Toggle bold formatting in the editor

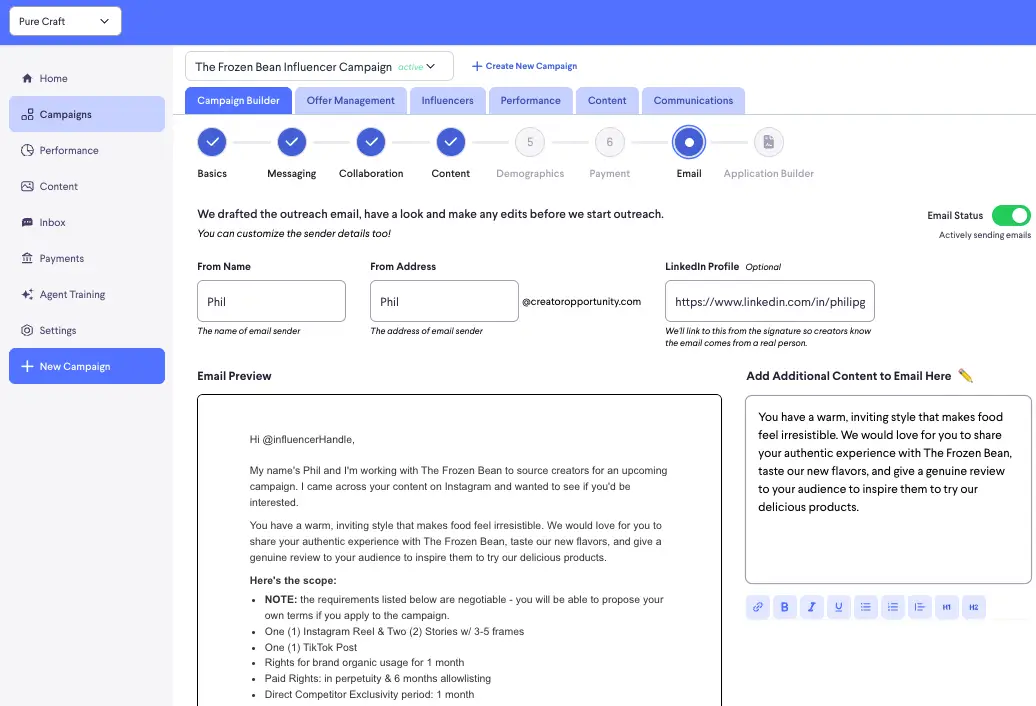tap(785, 607)
